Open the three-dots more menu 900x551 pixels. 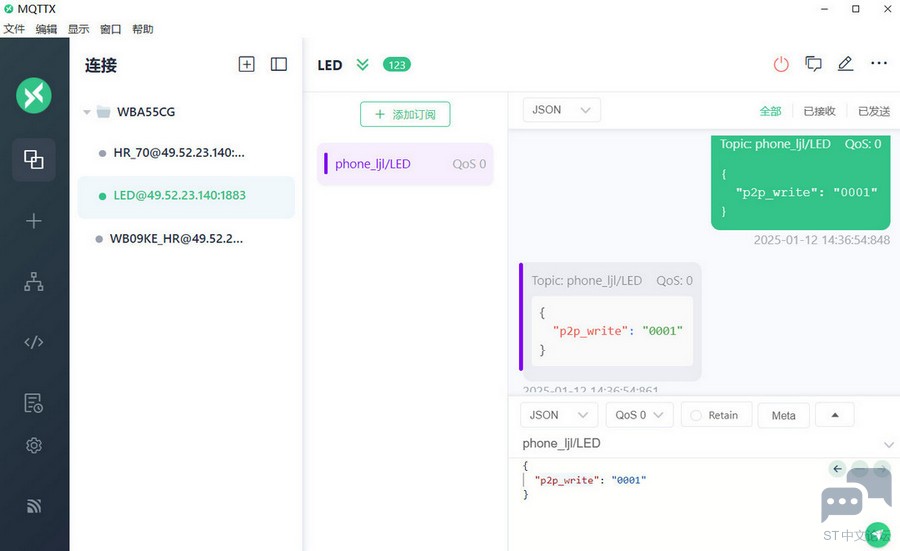tap(879, 63)
